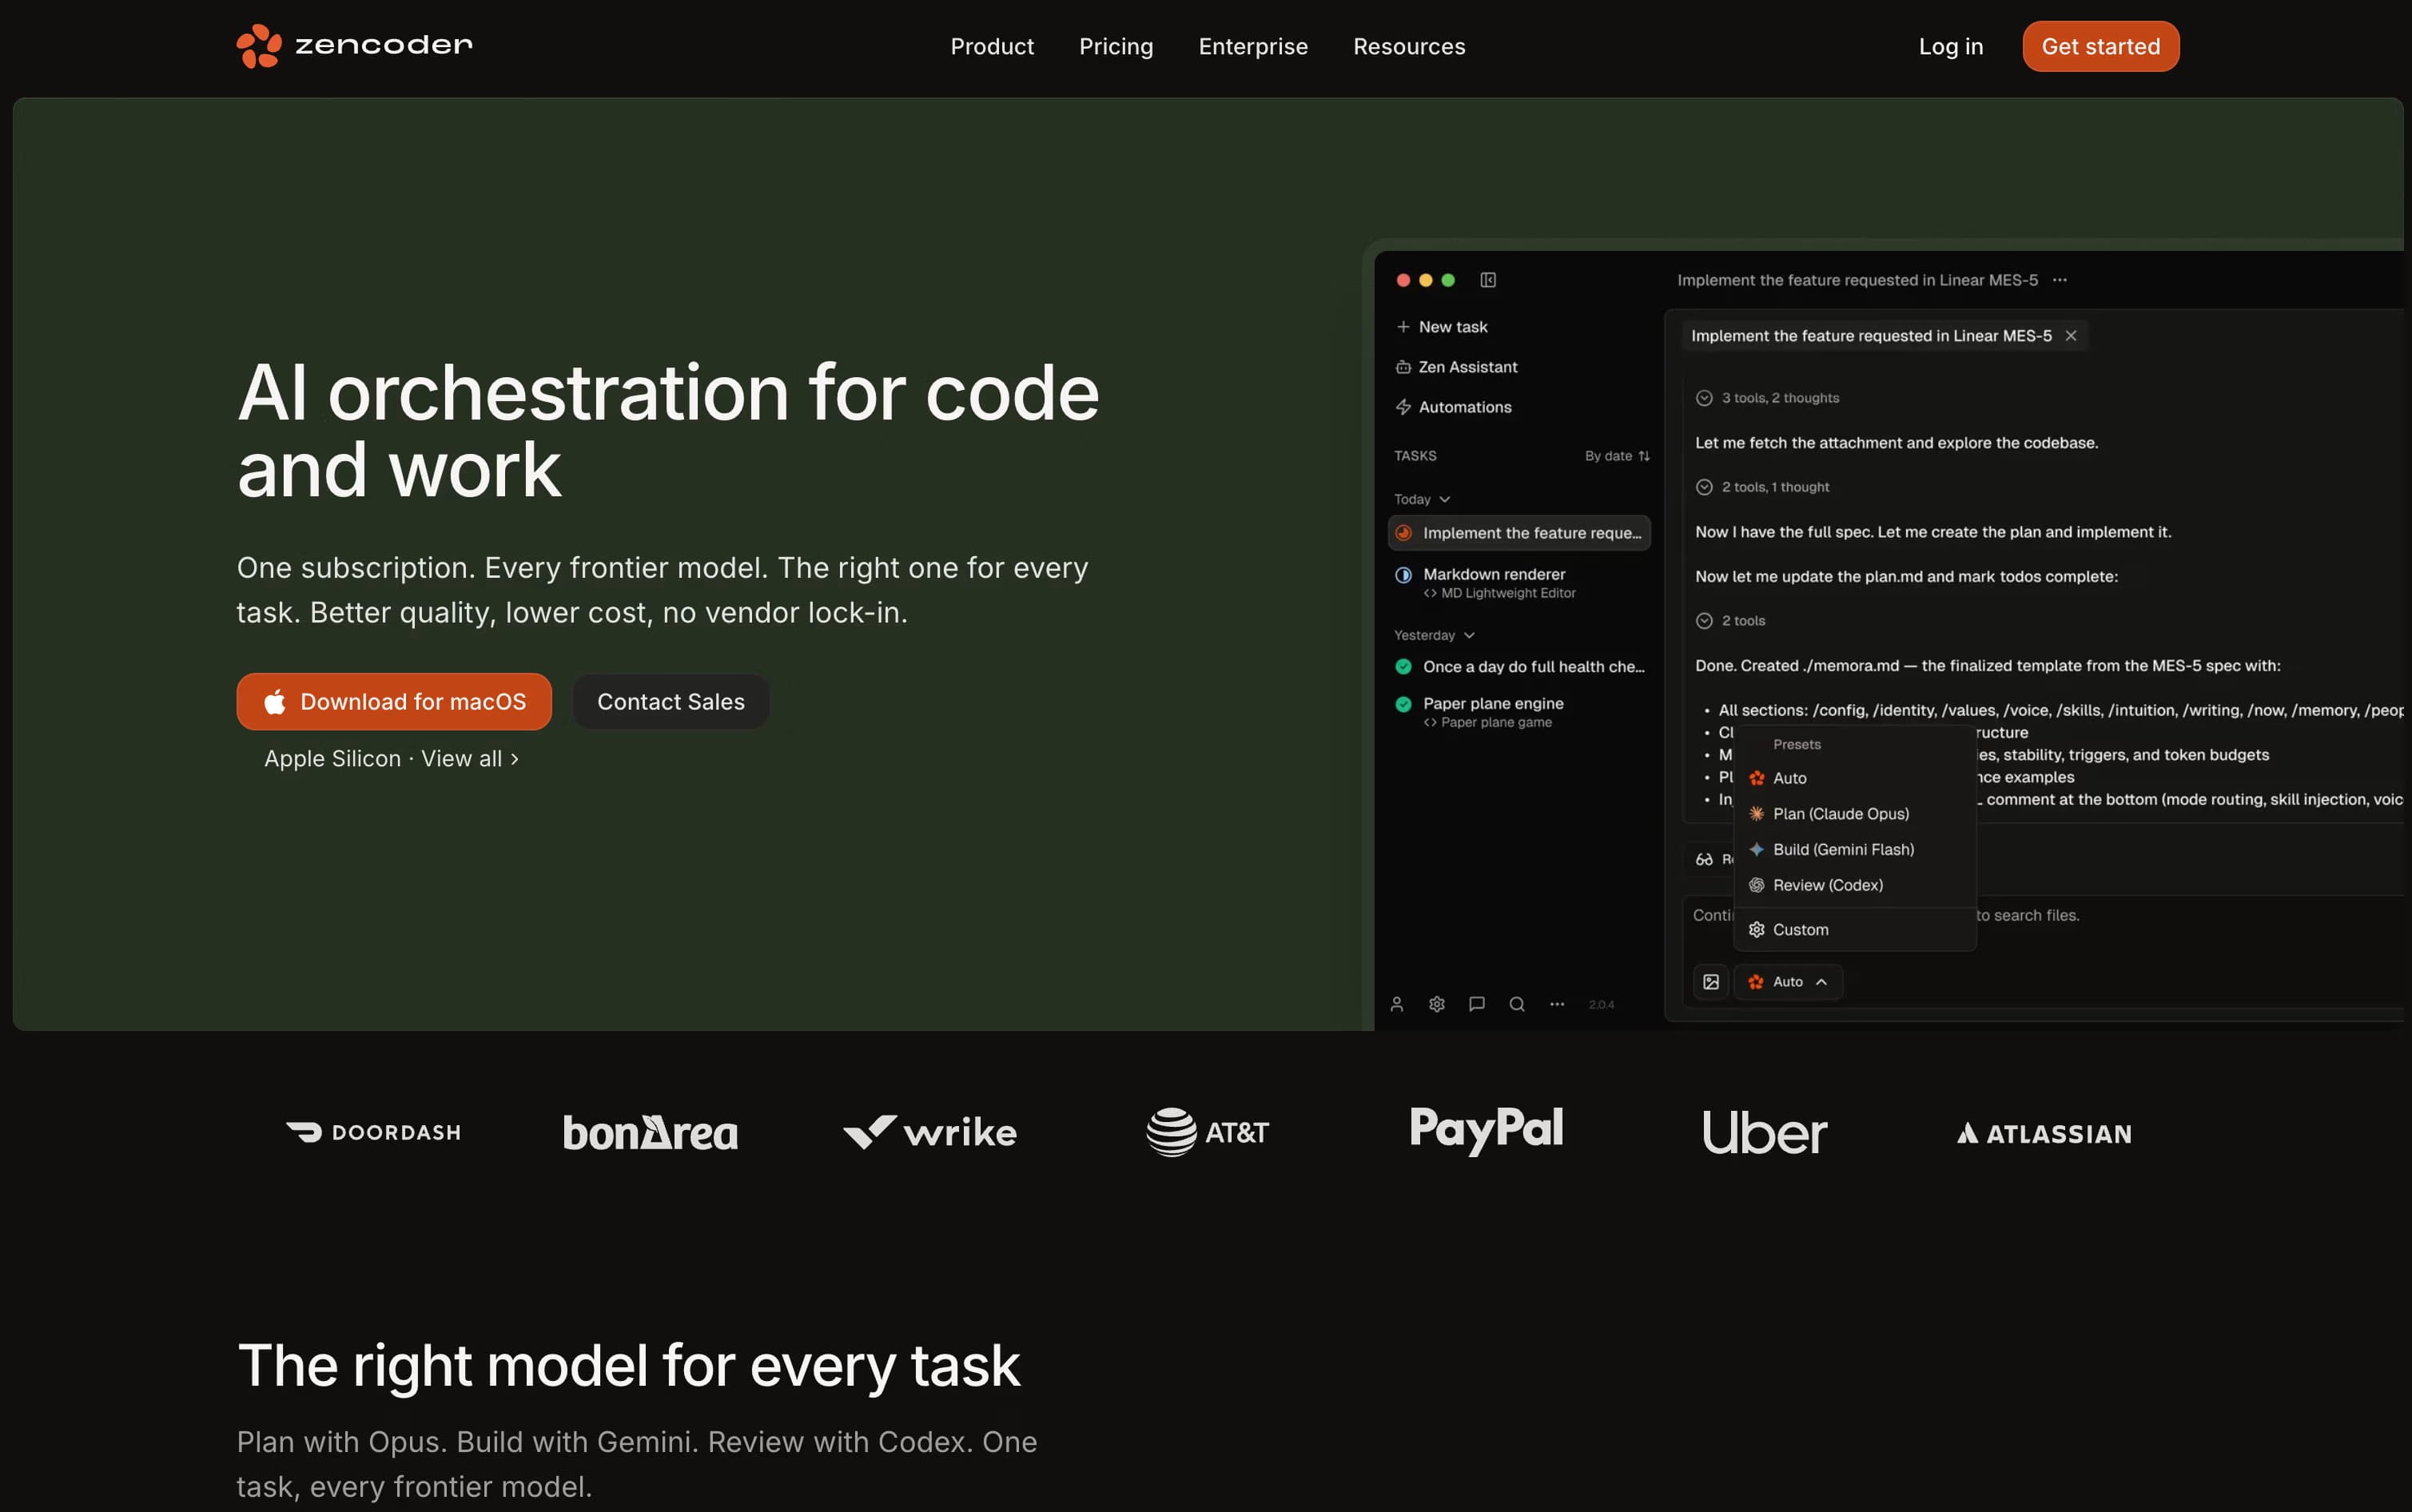Choose Build (Gemini Flash) preset
Viewport: 2412px width, 1512px height.
point(1855,849)
